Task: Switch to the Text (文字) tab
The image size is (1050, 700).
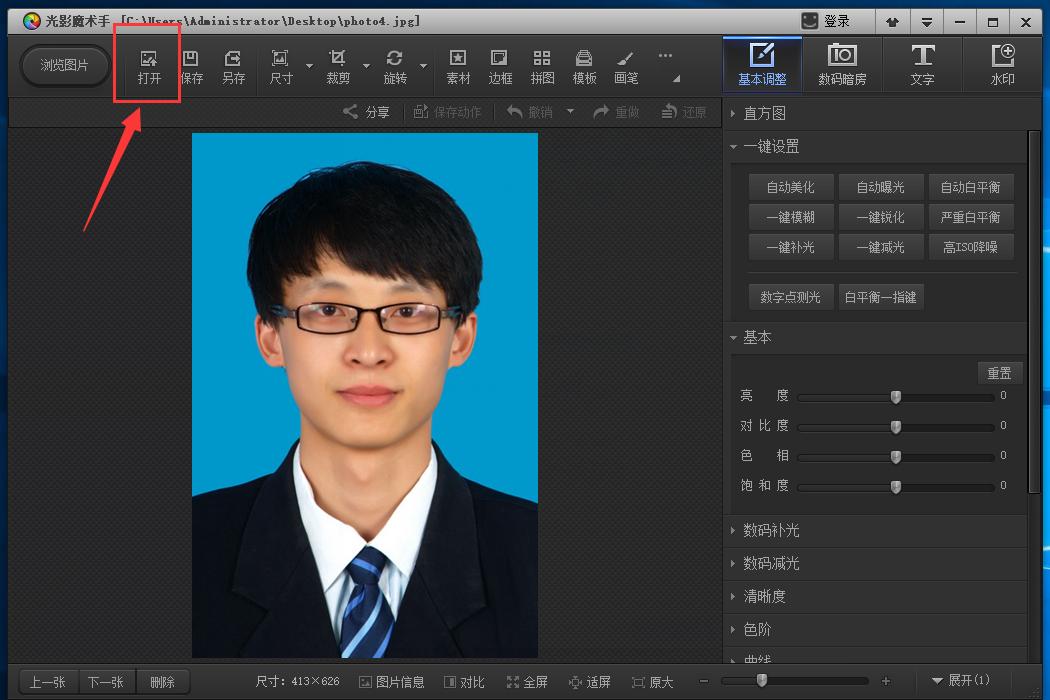Action: click(x=922, y=64)
